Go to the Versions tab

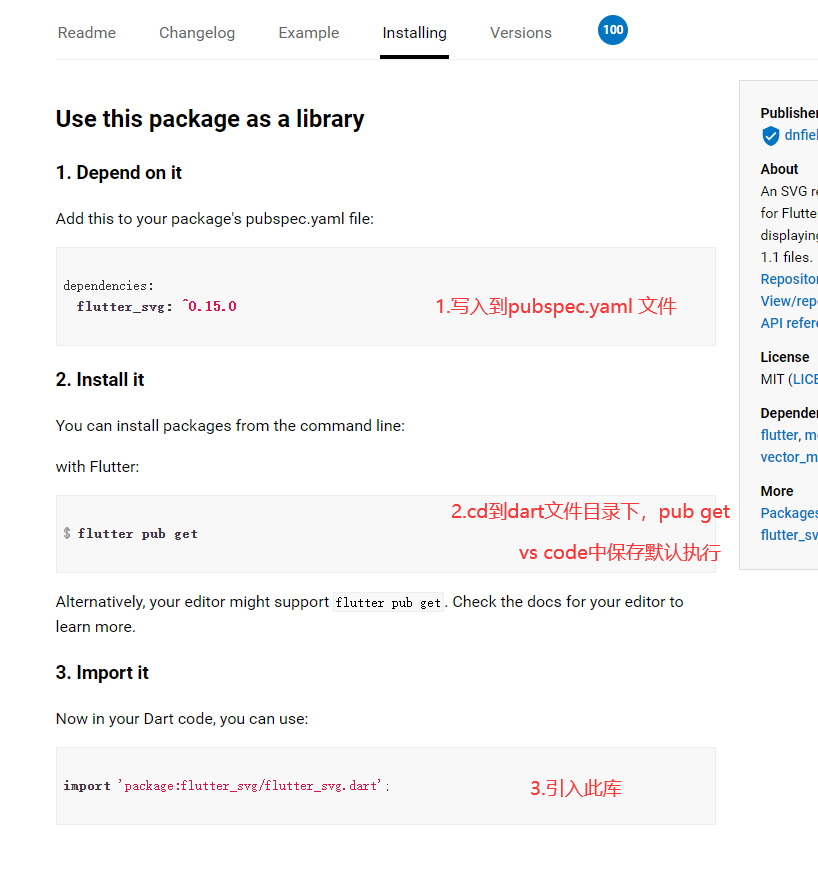click(x=520, y=33)
